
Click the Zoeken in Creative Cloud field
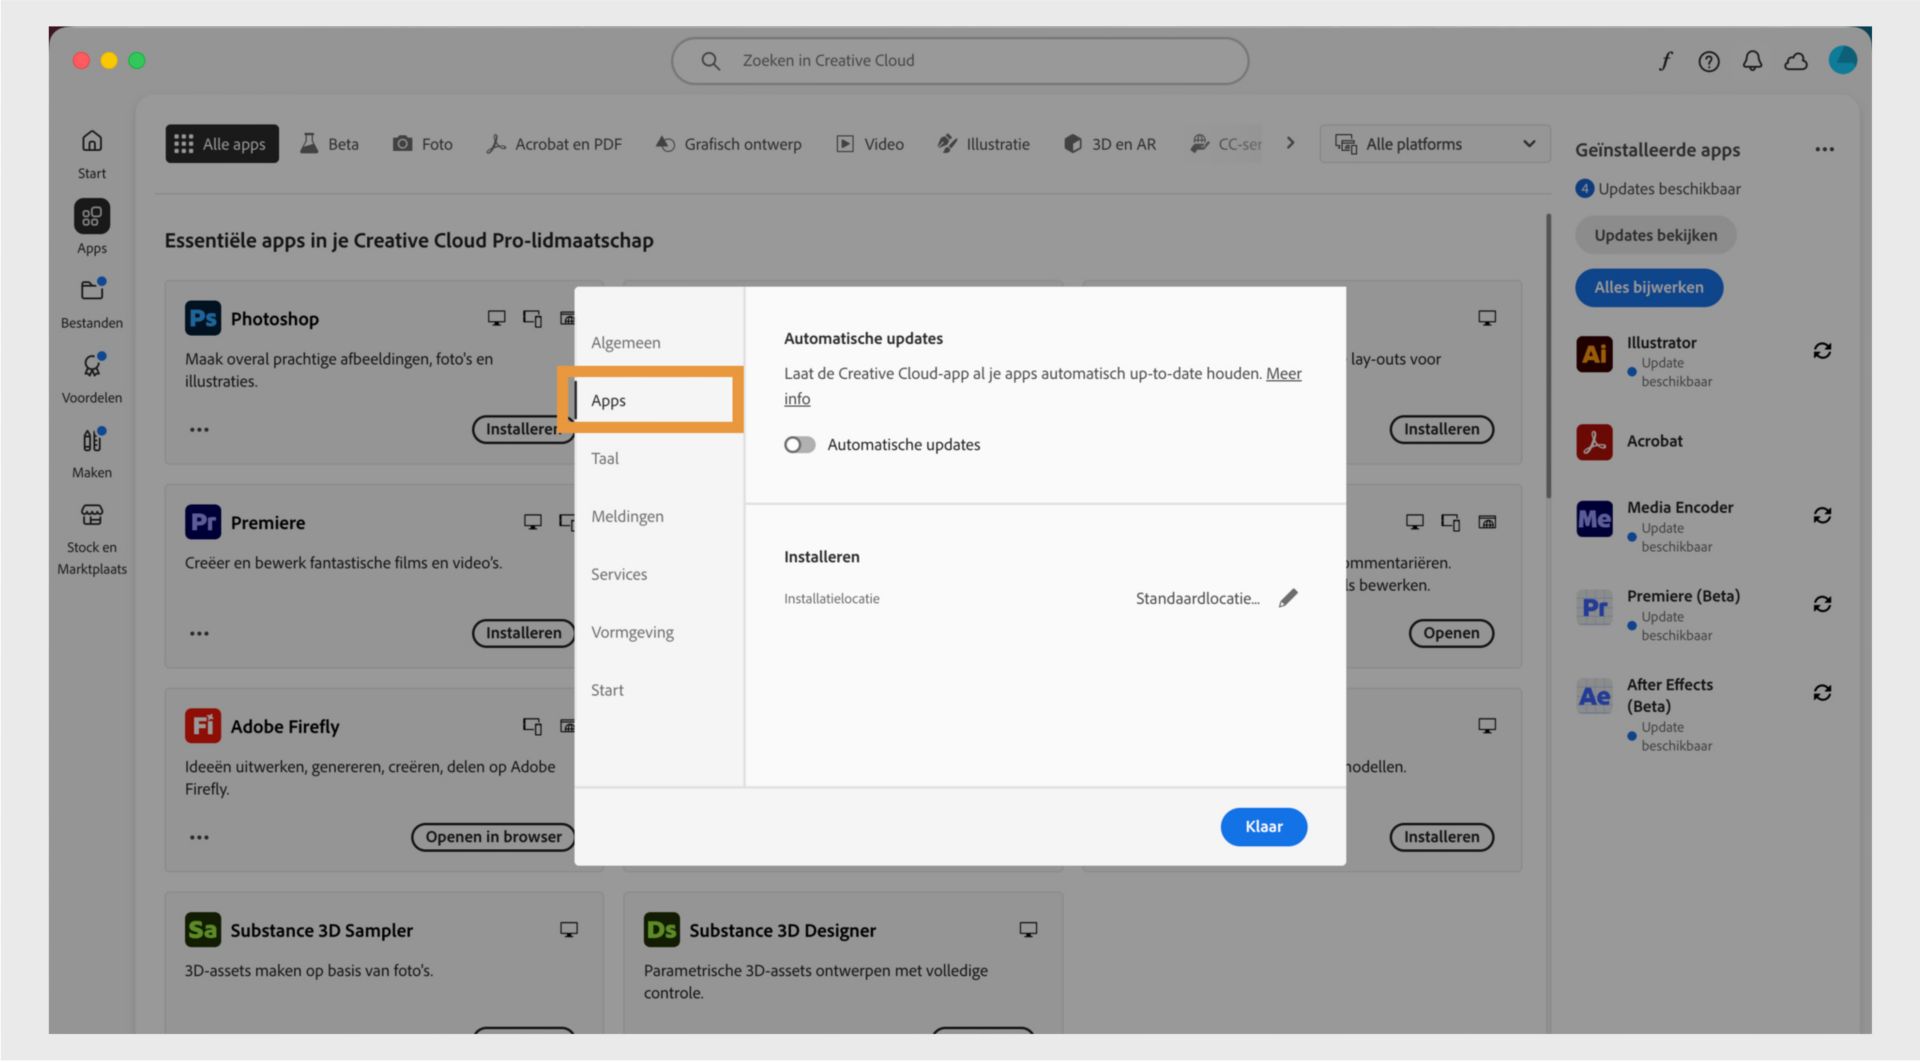(959, 61)
